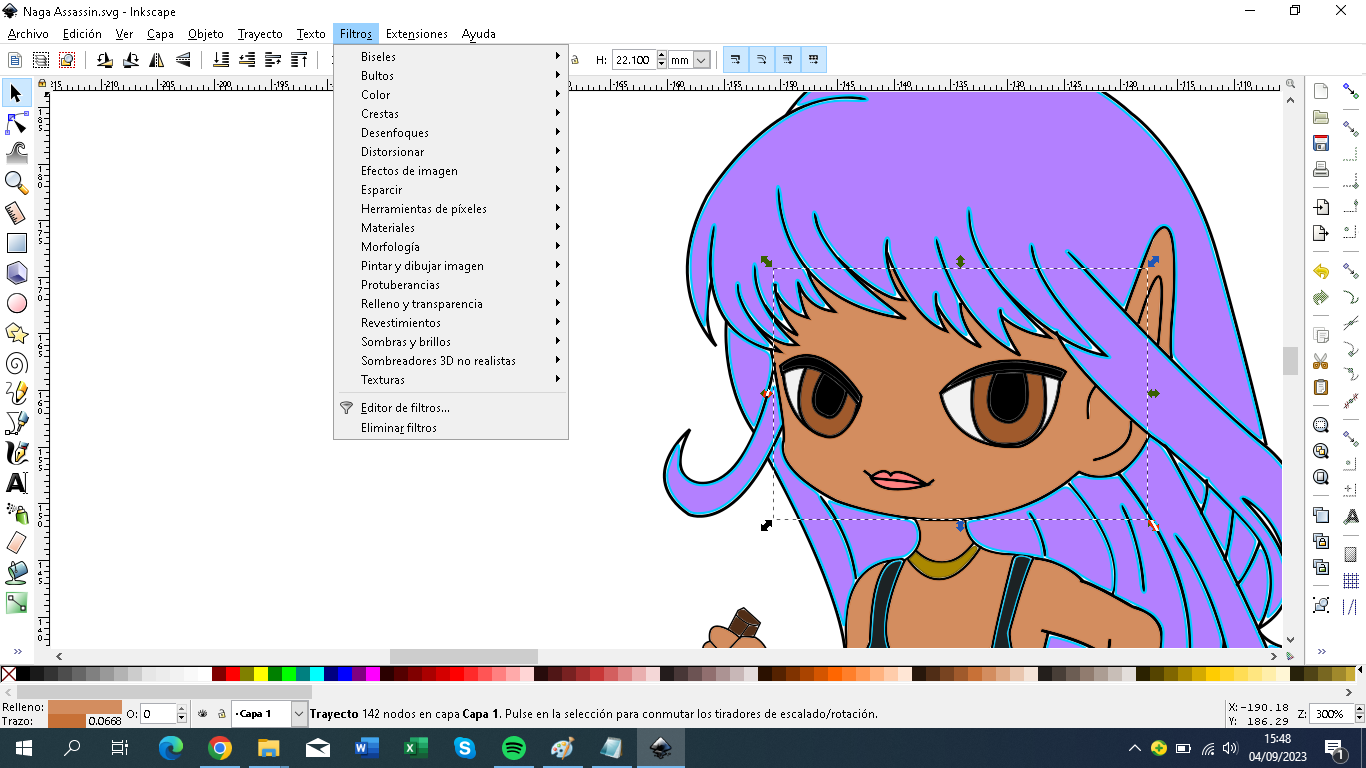Select the Star polygon tool
Image resolution: width=1366 pixels, height=768 pixels.
pyautogui.click(x=16, y=333)
